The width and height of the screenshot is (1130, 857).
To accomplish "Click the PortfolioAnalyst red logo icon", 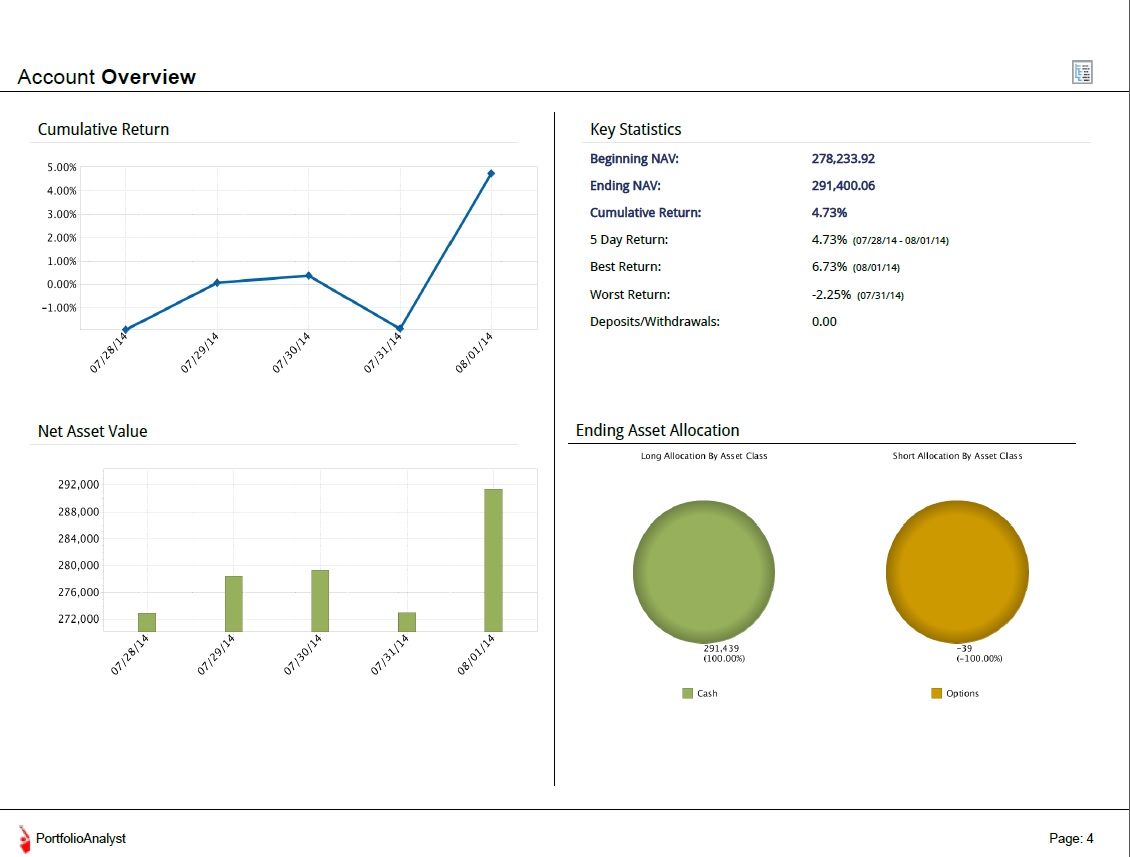I will click(x=25, y=839).
